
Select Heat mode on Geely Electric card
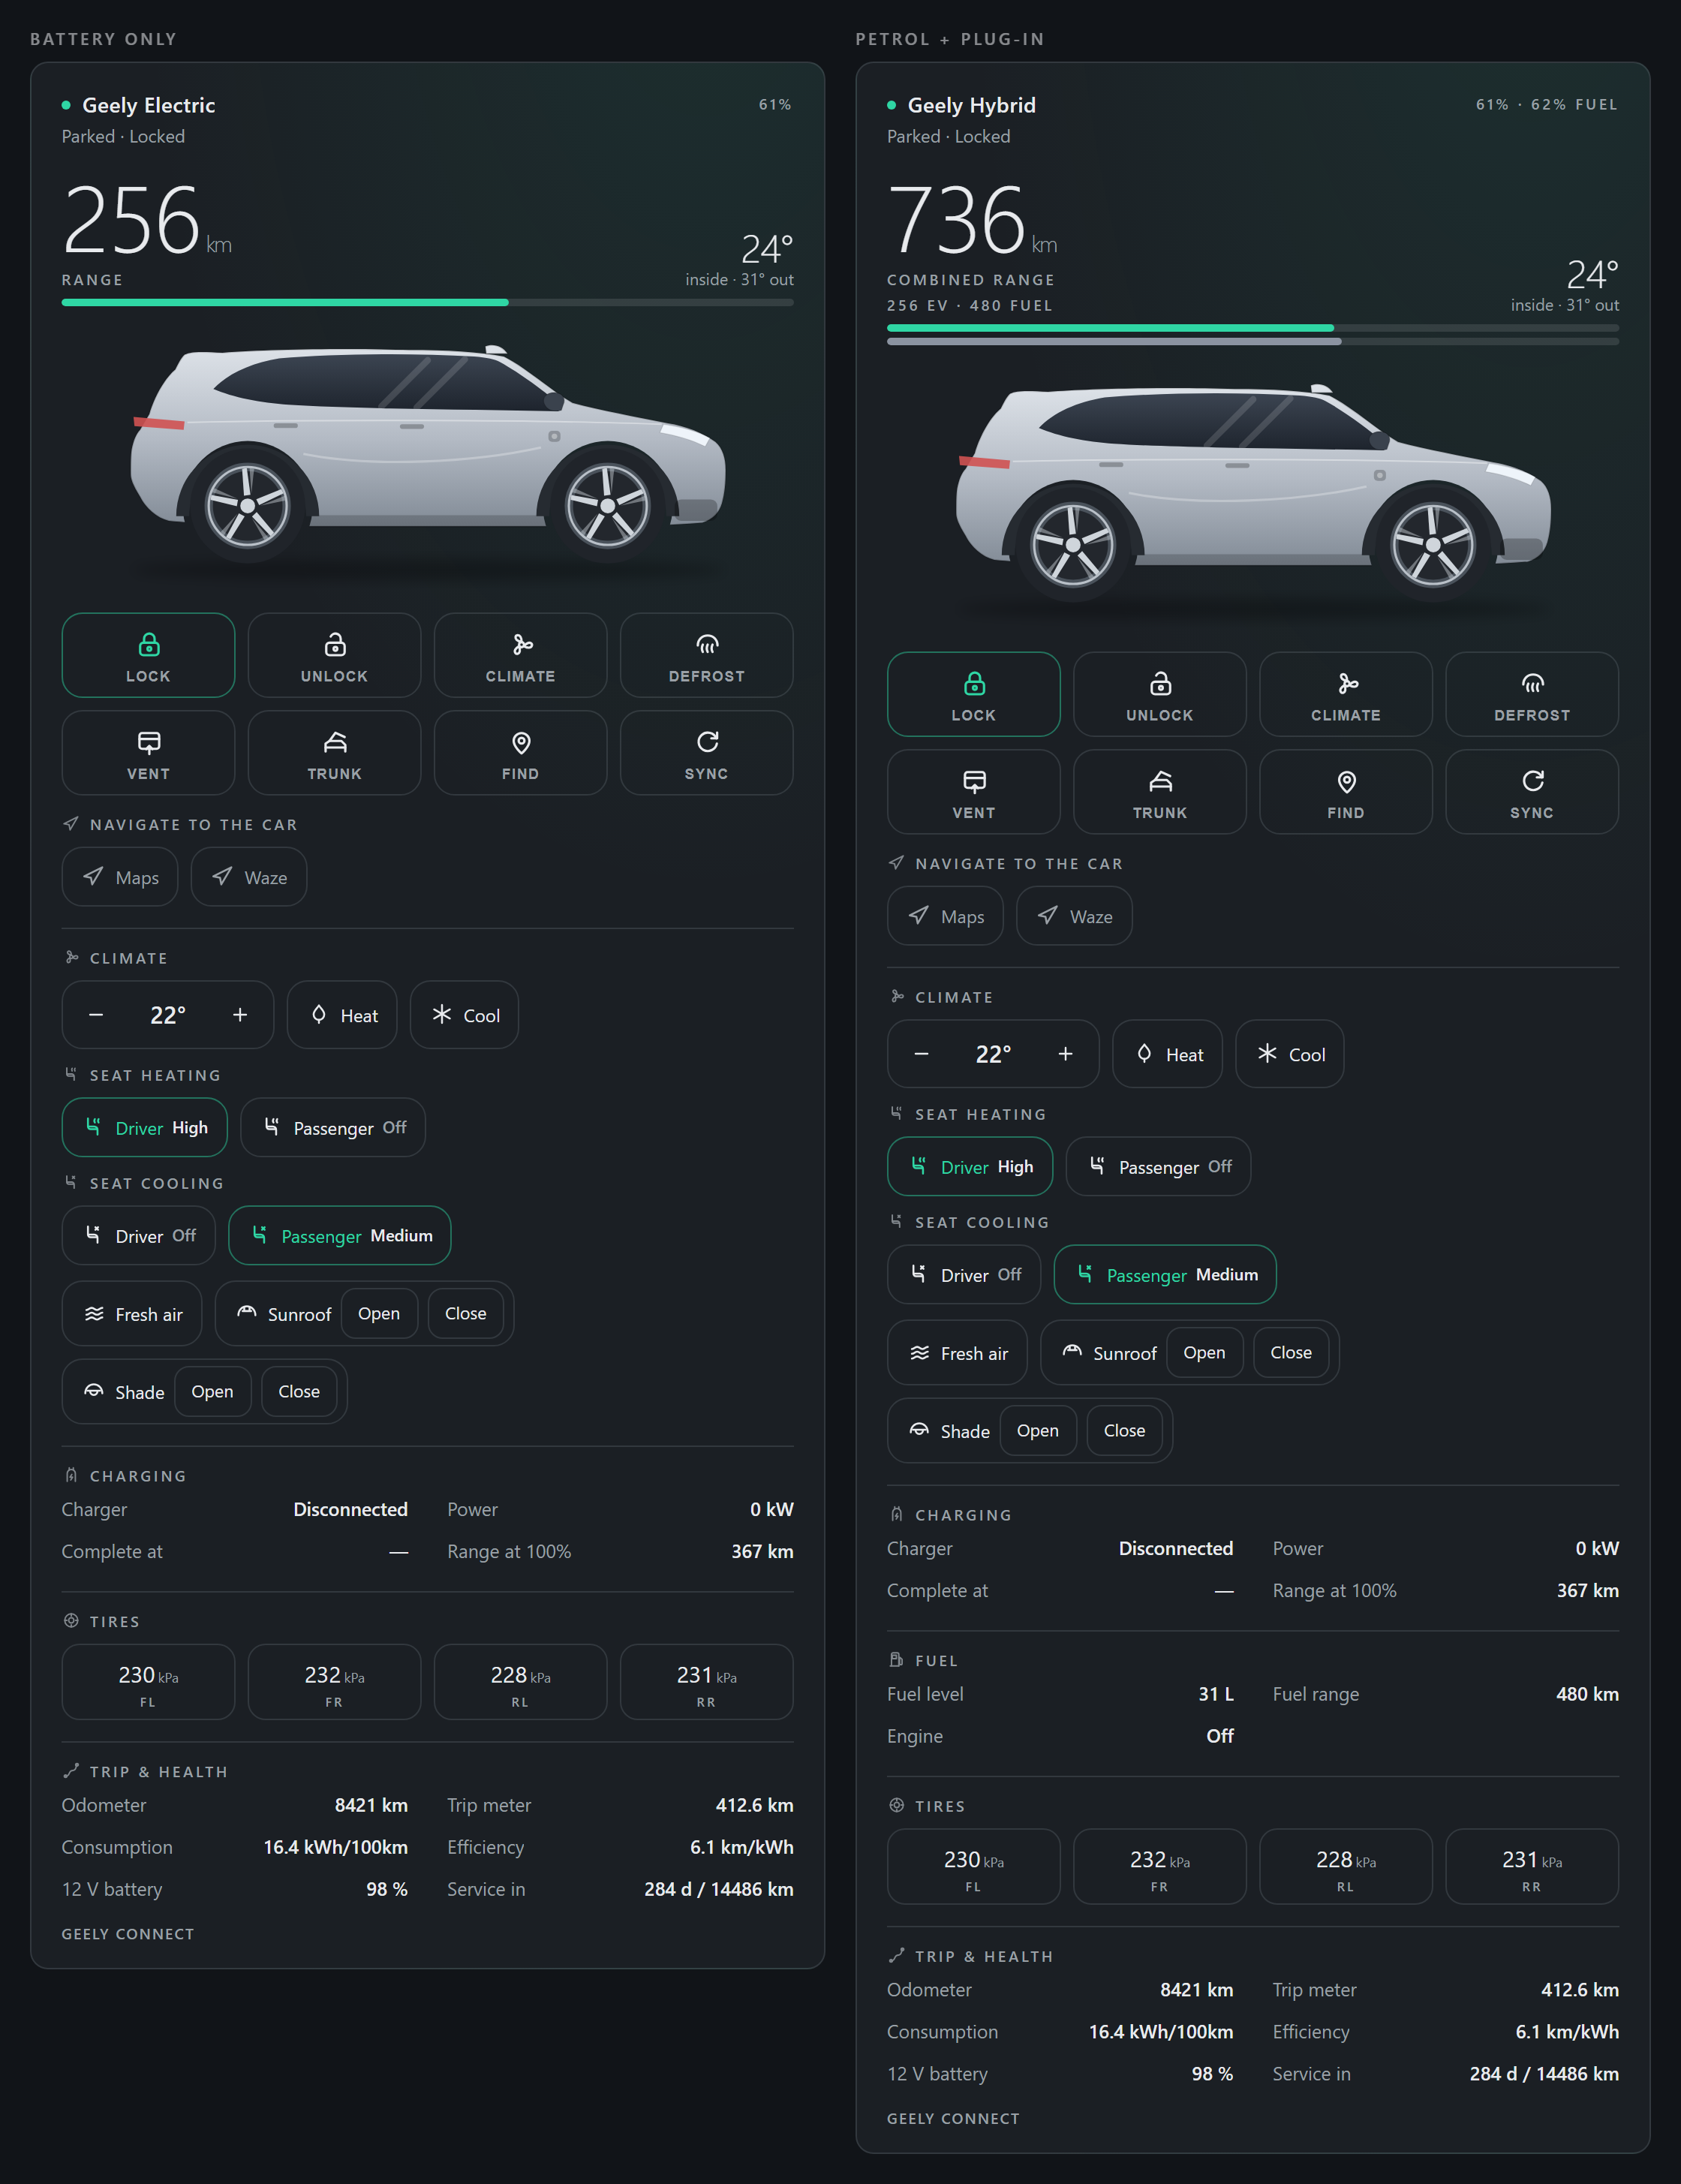[342, 1015]
